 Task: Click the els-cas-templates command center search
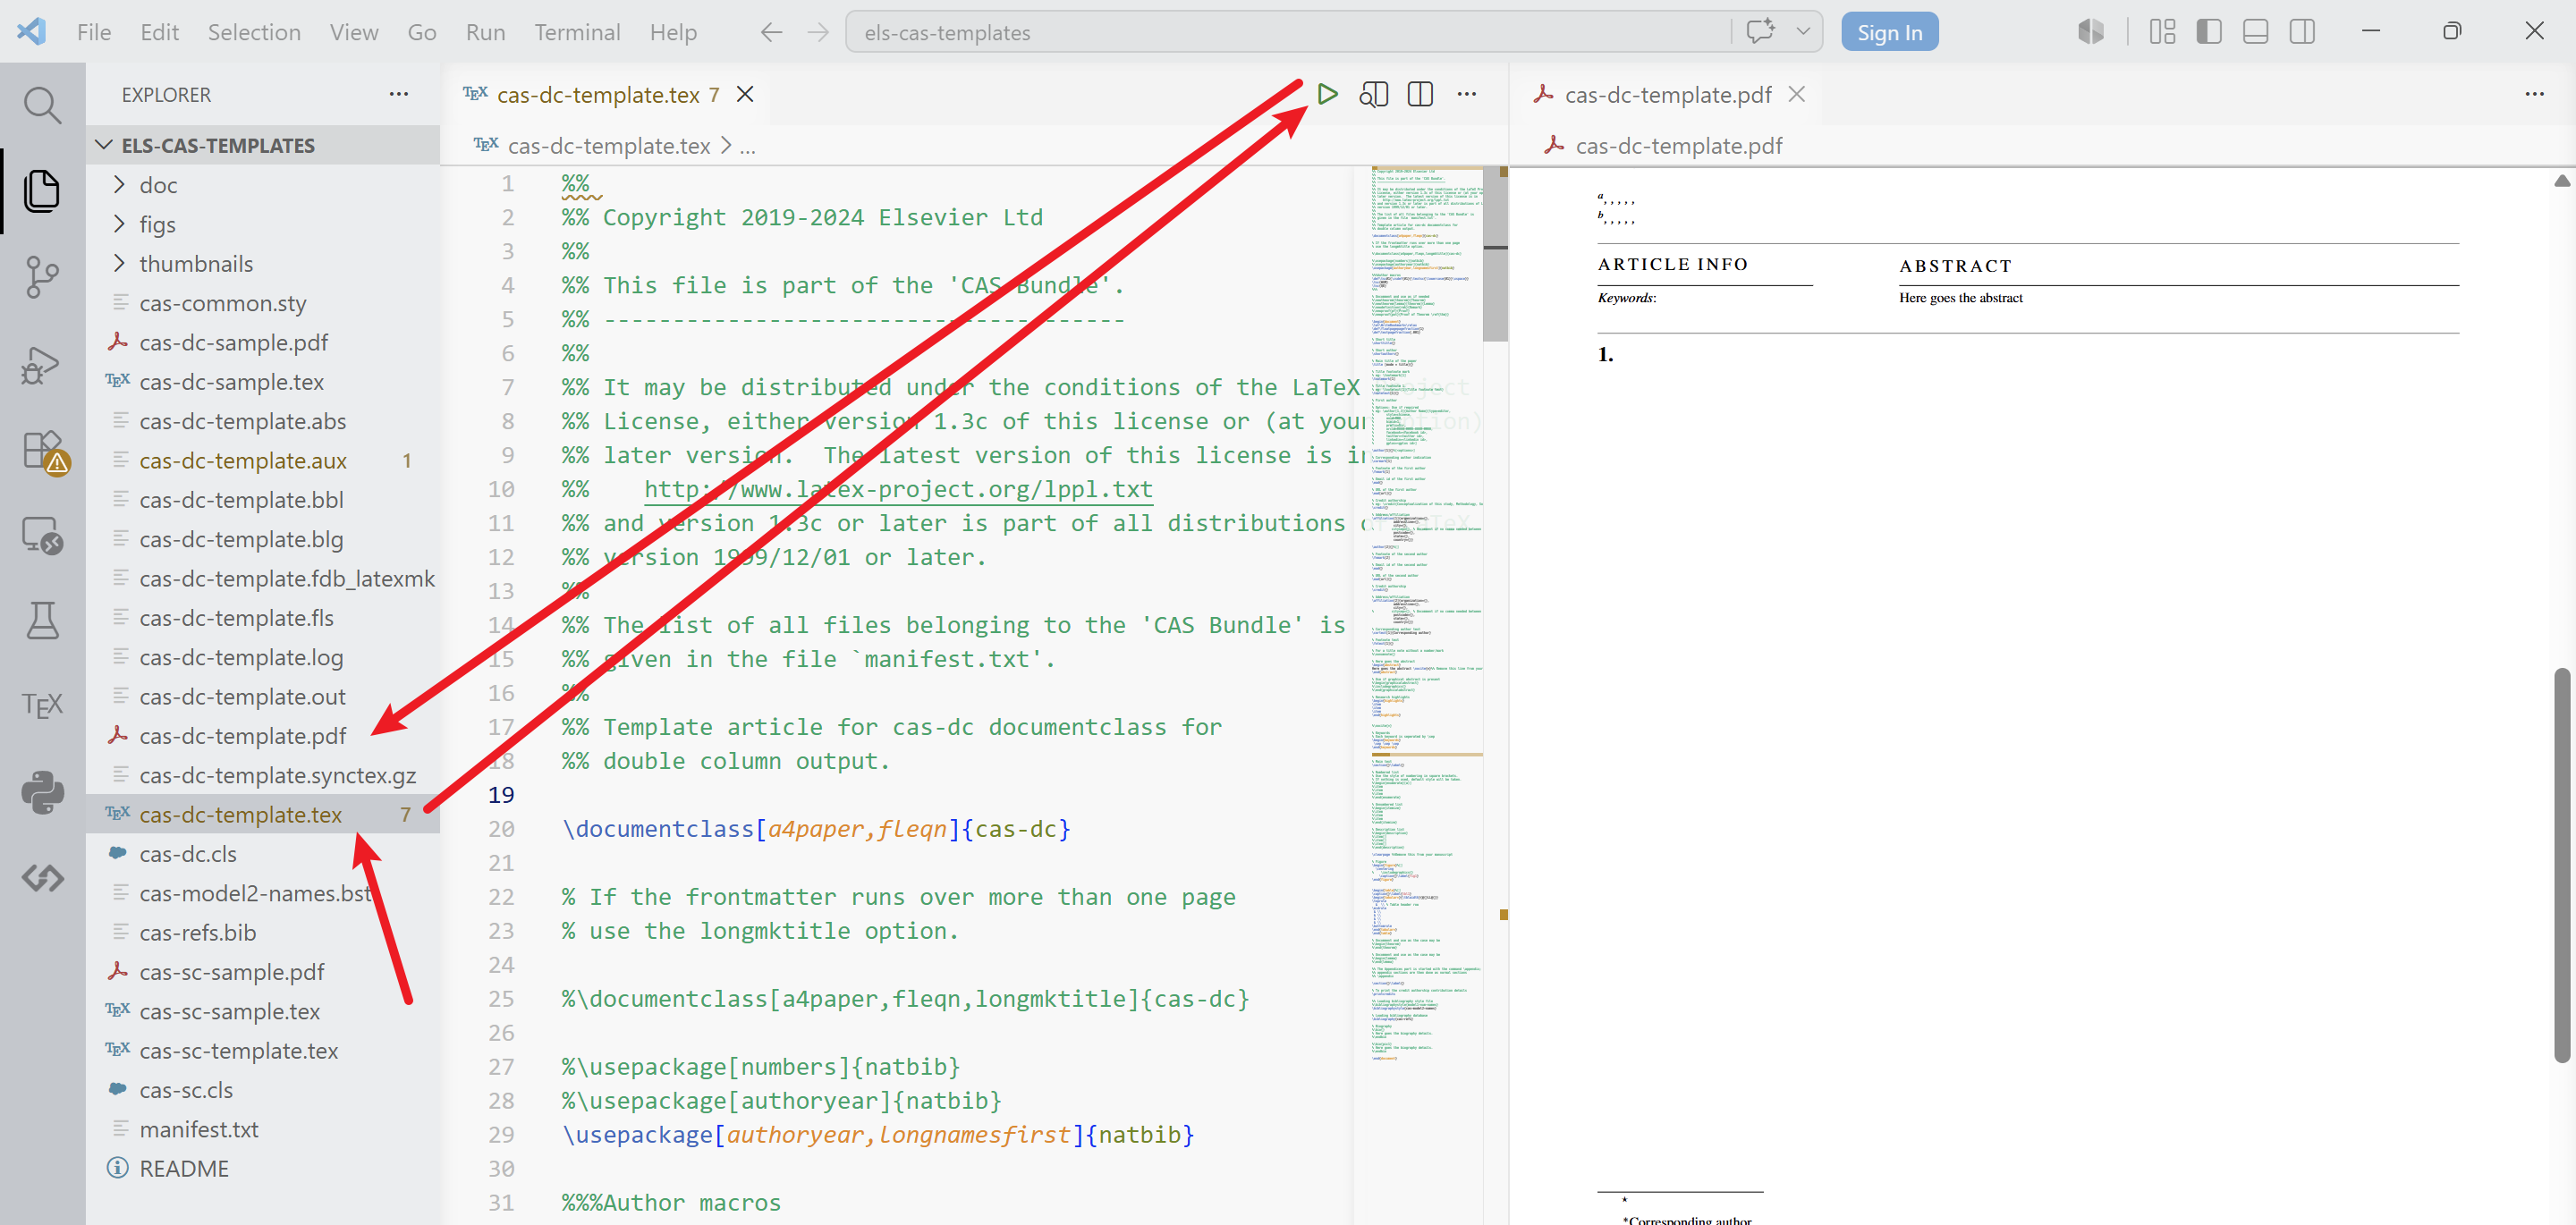1288,32
